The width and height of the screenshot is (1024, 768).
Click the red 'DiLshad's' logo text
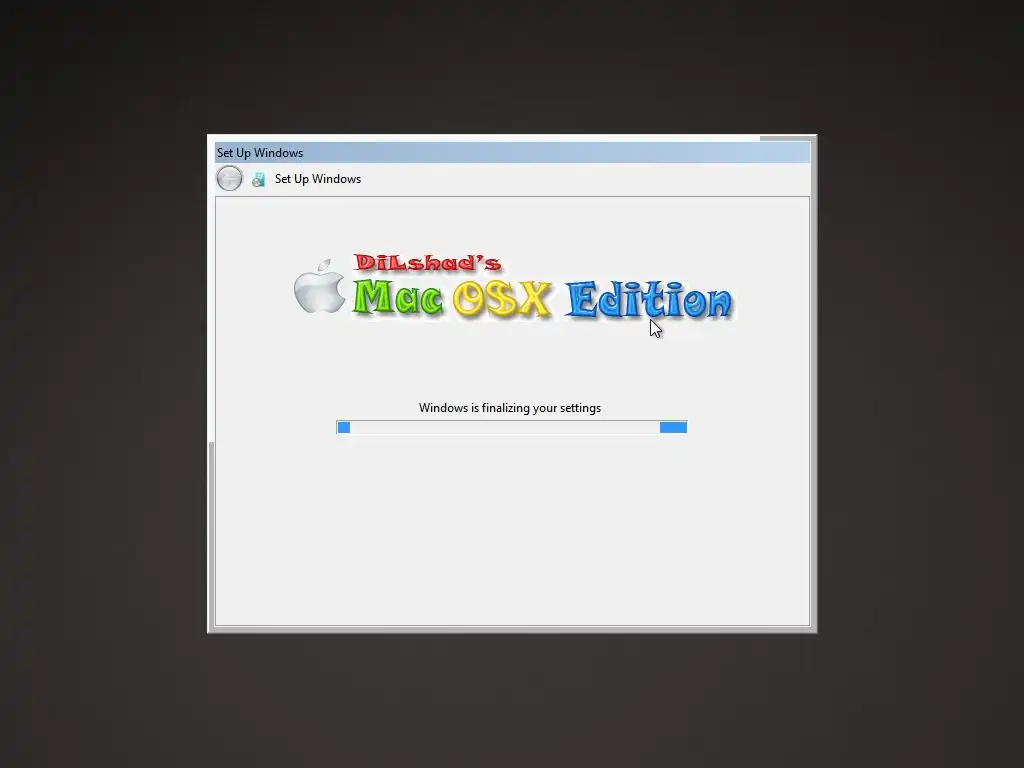(428, 263)
